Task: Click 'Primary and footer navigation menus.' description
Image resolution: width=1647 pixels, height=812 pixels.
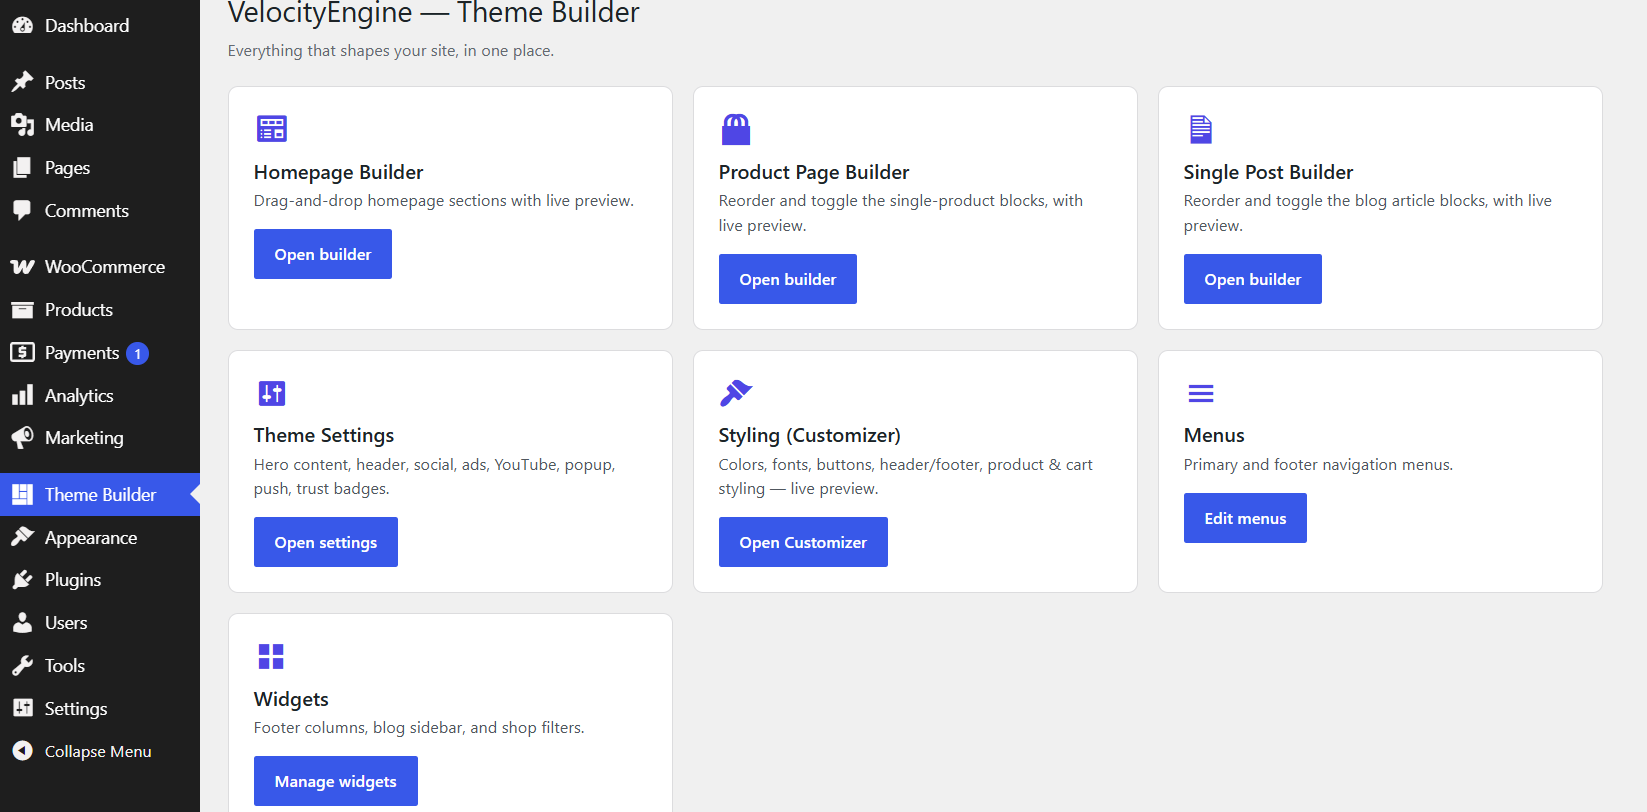Action: pos(1318,464)
